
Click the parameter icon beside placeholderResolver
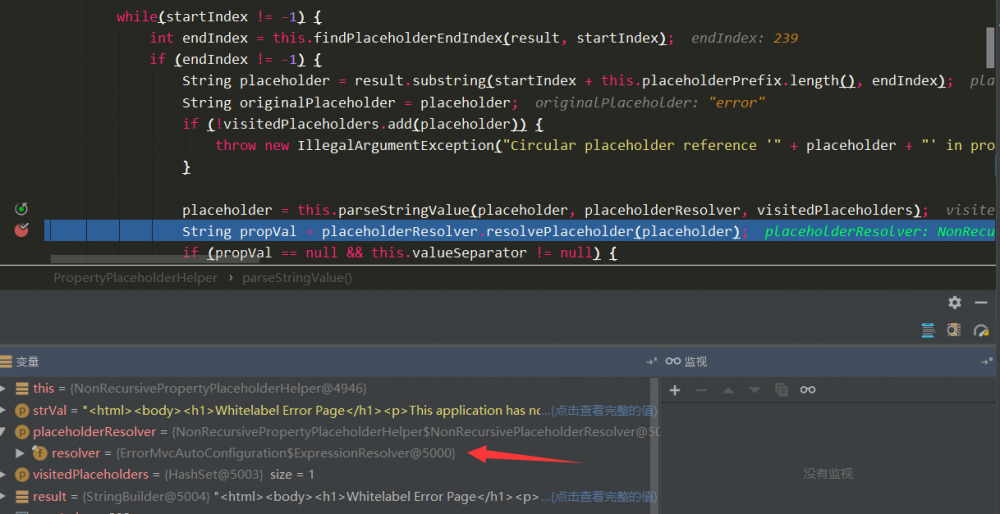(22, 432)
